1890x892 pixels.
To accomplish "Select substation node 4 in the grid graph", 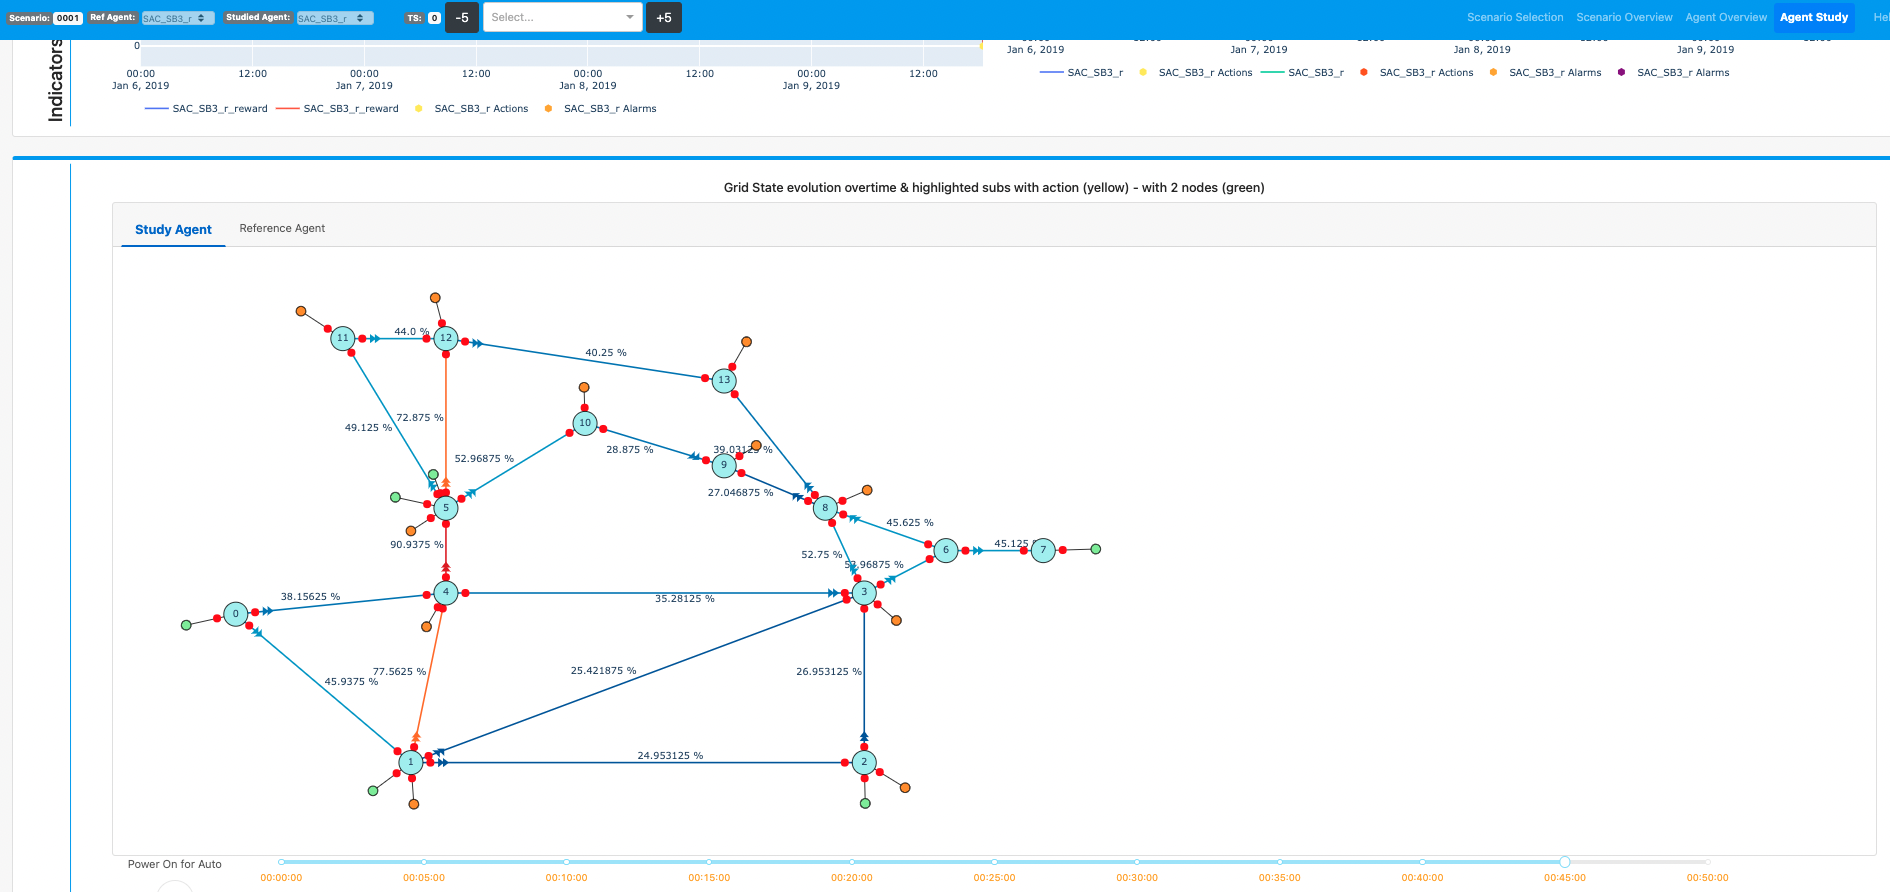I will tap(446, 592).
